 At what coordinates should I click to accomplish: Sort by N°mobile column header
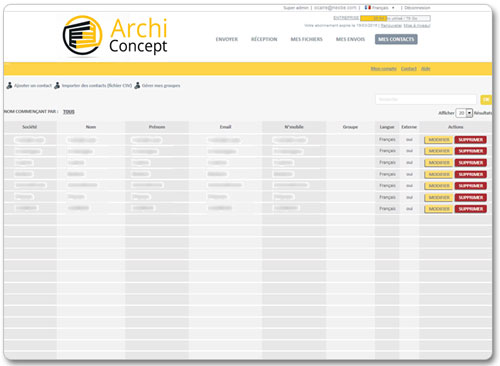coord(294,127)
